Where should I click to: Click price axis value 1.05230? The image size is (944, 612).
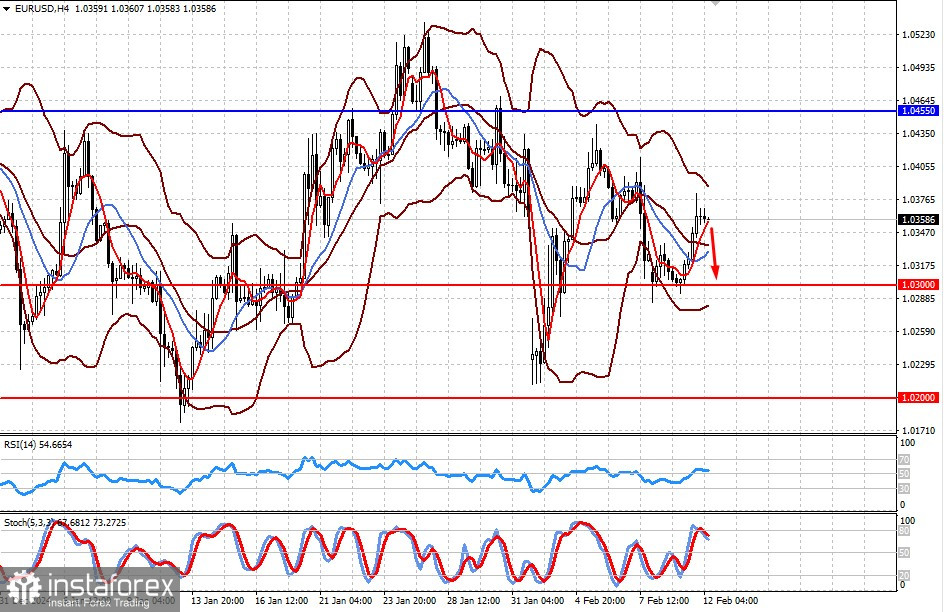click(918, 35)
